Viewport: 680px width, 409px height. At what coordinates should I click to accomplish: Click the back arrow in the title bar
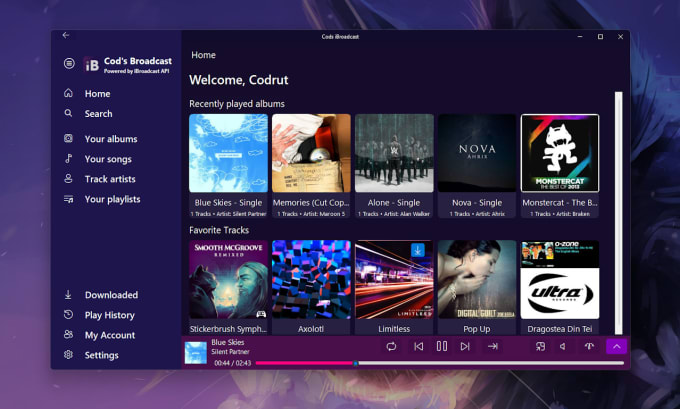(66, 35)
